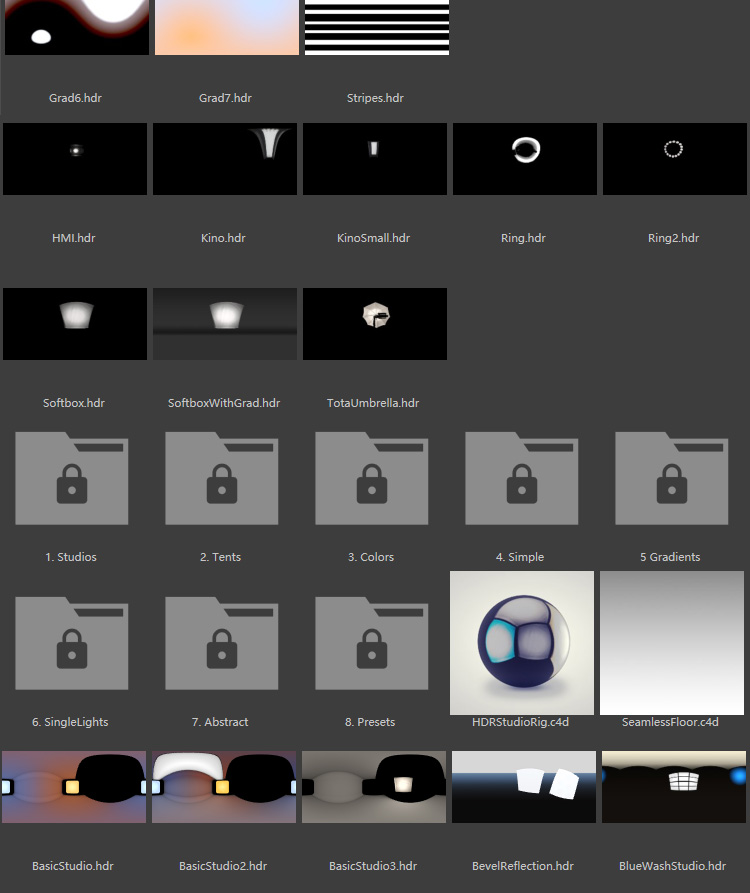Click the 1. Studios folder label
This screenshot has height=893, width=750.
71,557
